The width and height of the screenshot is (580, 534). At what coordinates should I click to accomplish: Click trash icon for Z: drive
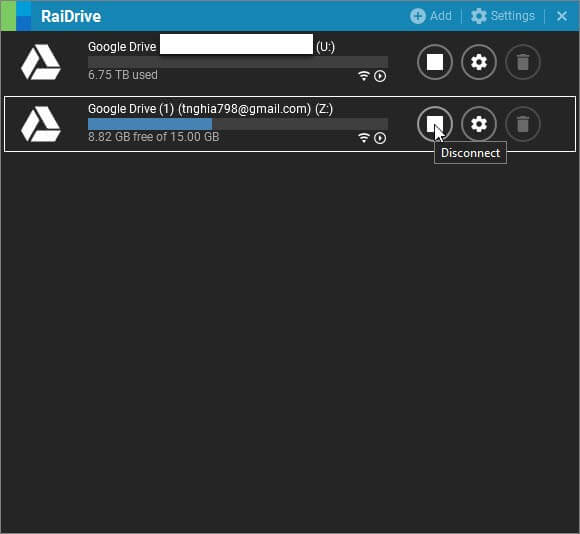pos(523,124)
